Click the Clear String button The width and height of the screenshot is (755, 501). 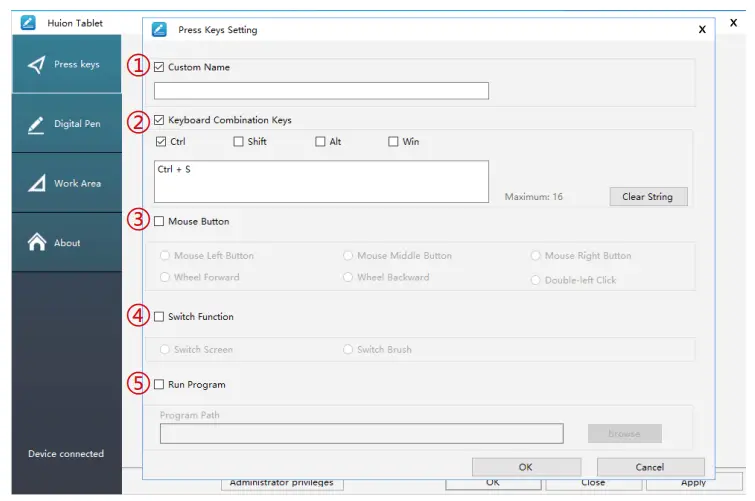[x=648, y=197]
